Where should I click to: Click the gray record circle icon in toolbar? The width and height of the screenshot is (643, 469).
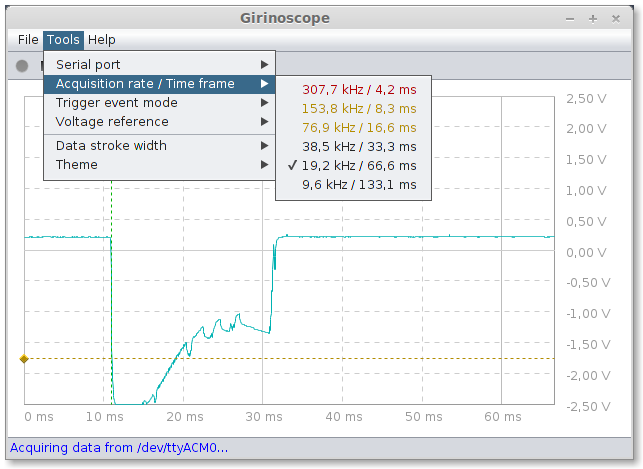pos(22,66)
